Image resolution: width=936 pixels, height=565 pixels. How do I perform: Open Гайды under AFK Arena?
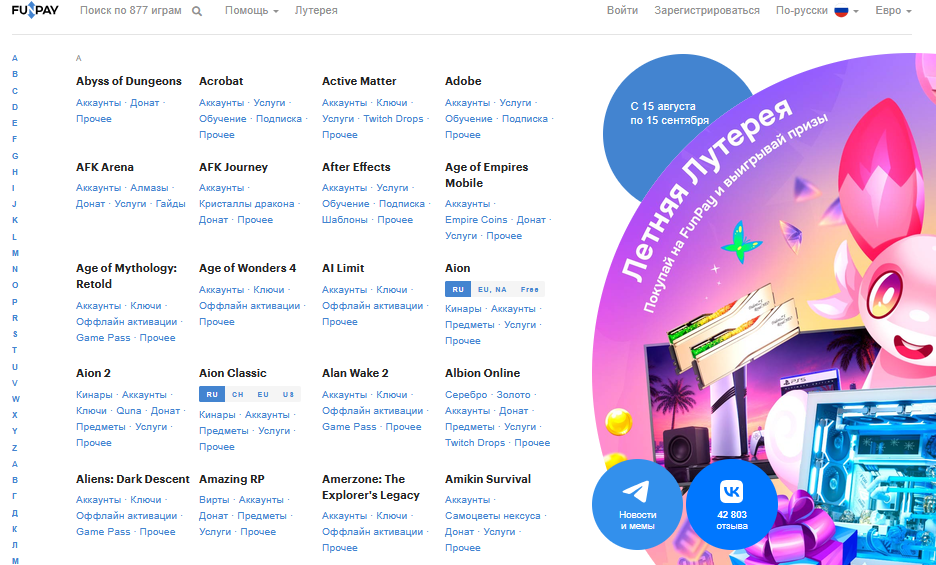pyautogui.click(x=171, y=204)
